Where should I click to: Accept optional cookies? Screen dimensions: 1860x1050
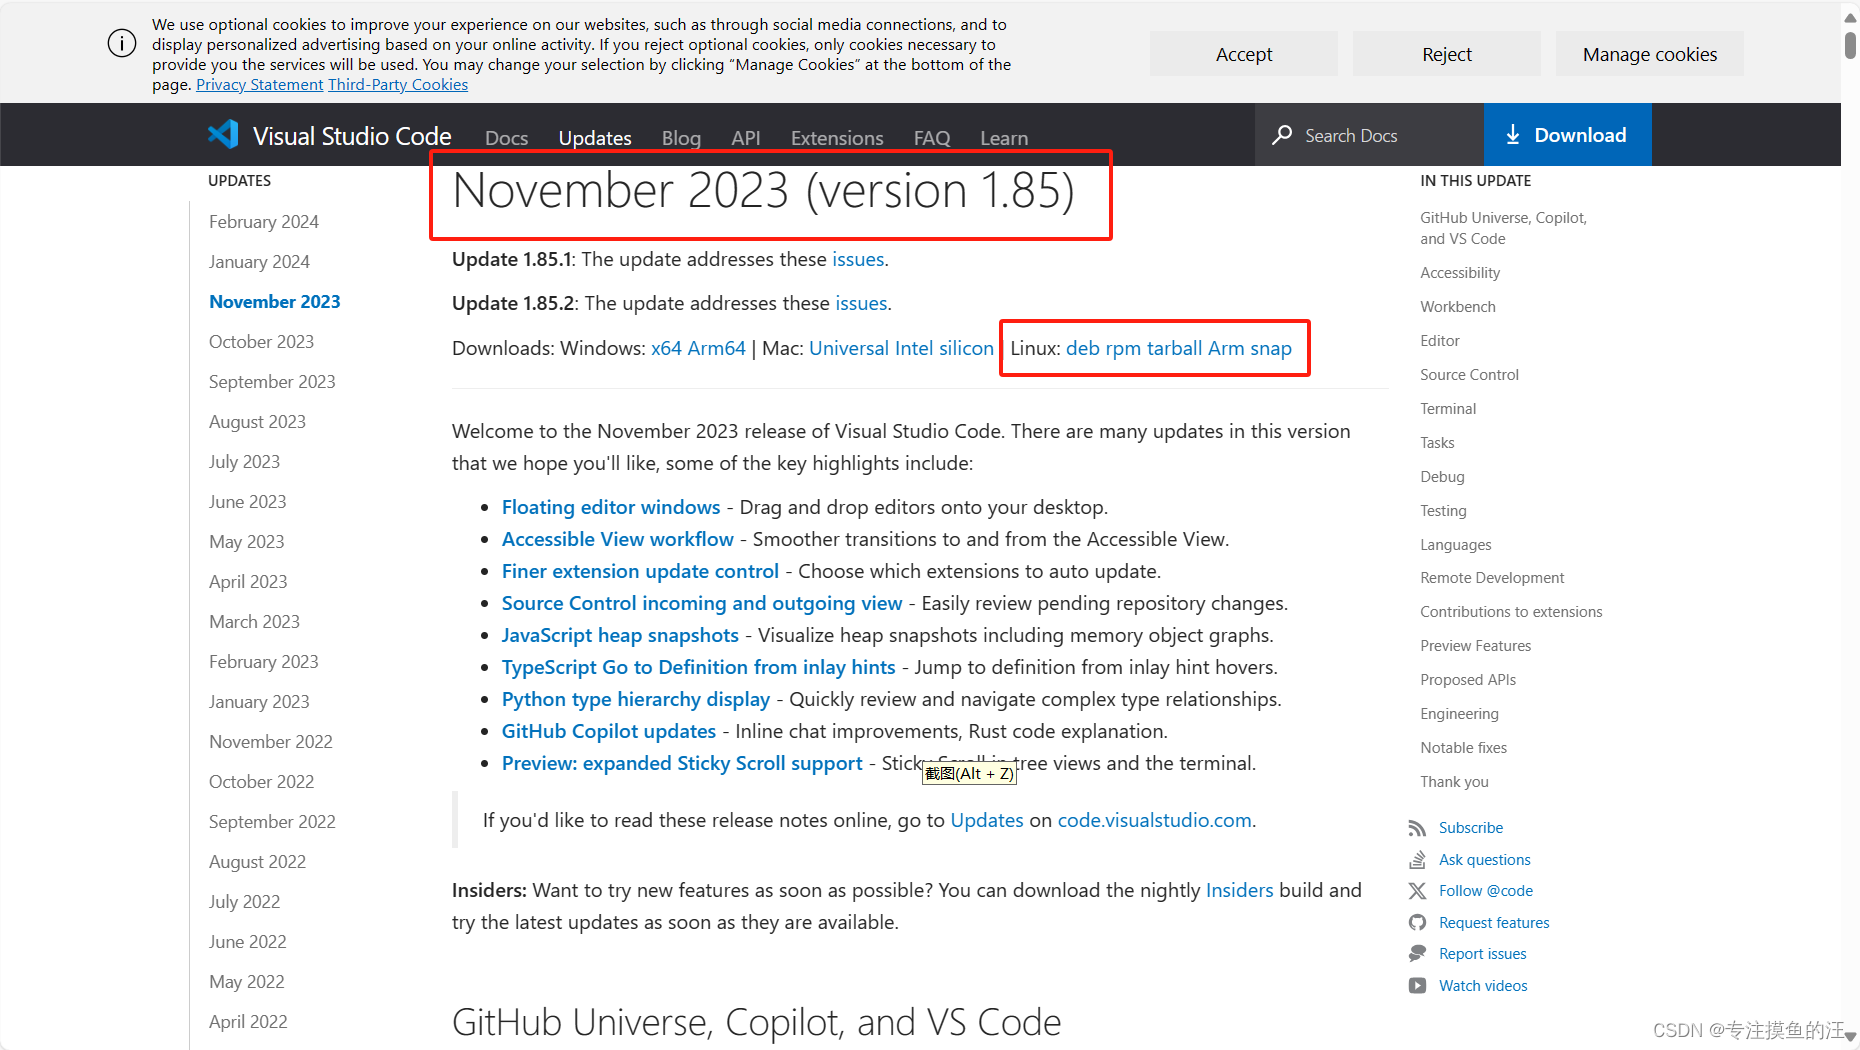click(x=1244, y=54)
